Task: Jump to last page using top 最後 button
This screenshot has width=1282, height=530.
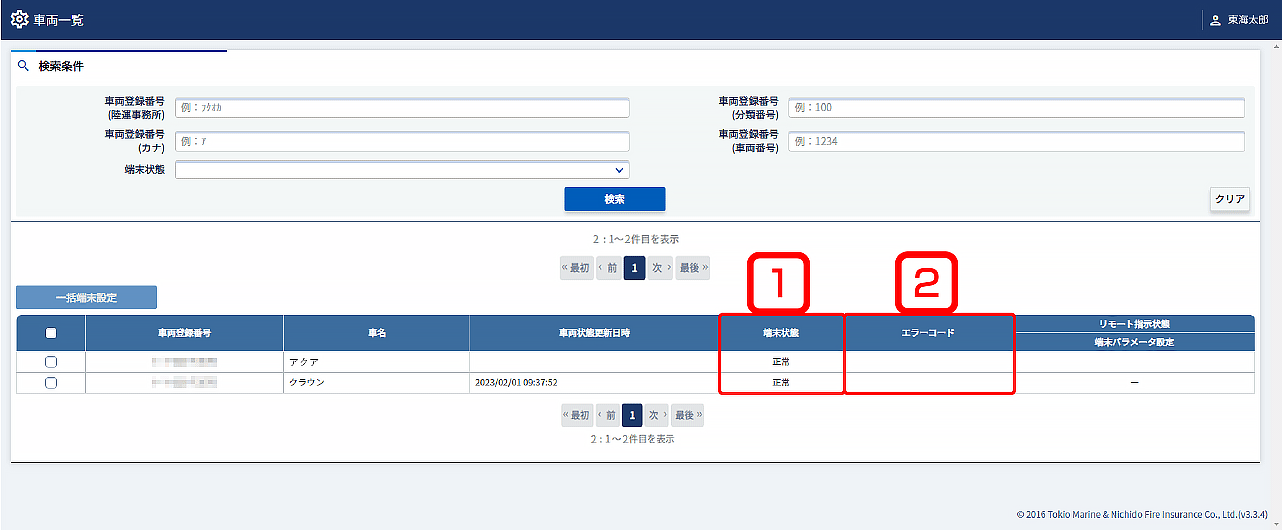Action: click(692, 268)
